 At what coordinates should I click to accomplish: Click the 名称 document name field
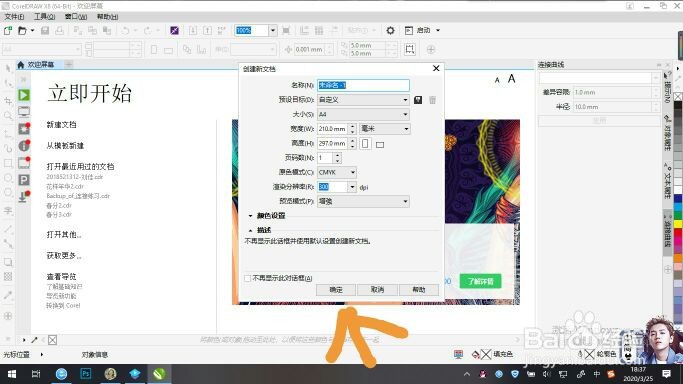[x=363, y=85]
